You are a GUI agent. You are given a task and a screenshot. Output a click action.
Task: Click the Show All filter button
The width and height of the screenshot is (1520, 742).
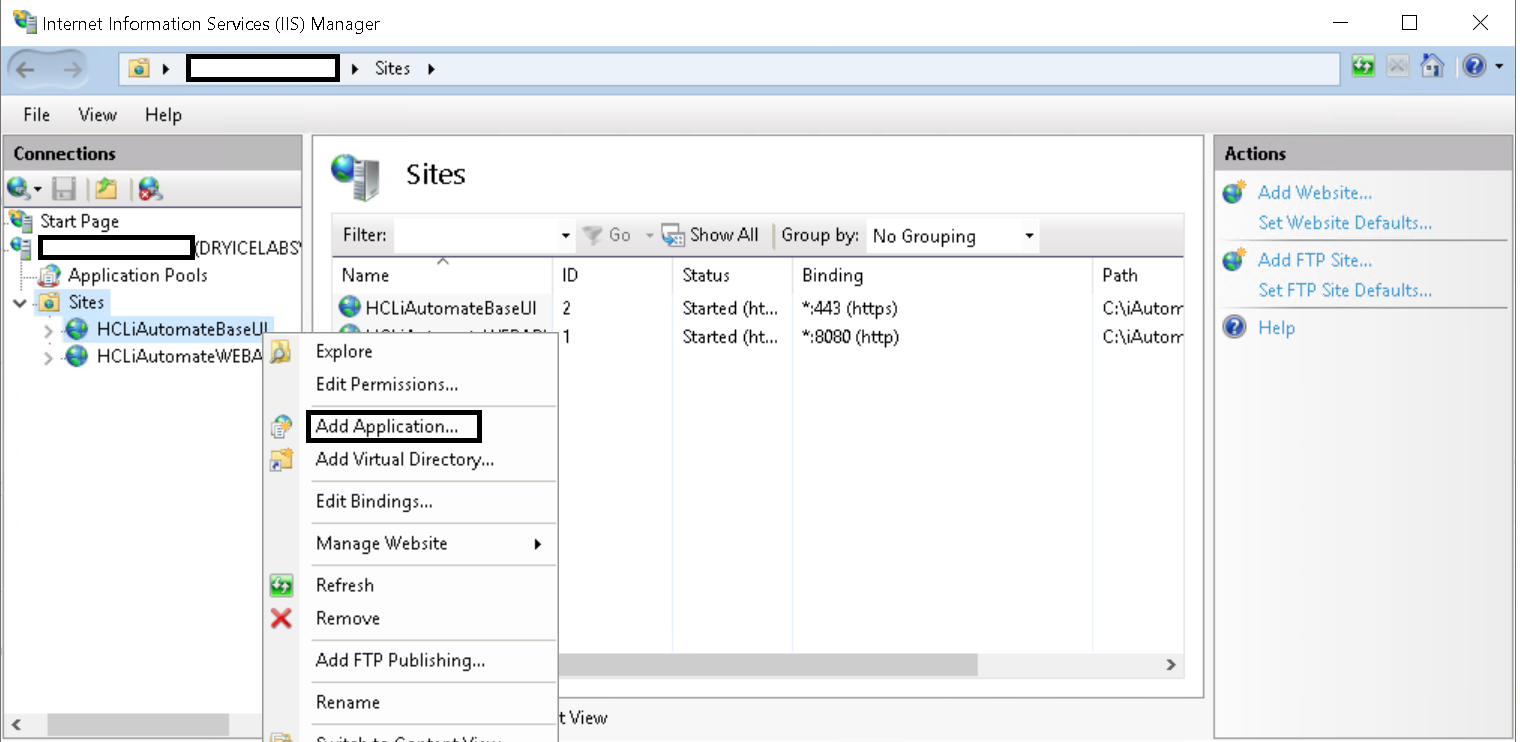click(711, 235)
